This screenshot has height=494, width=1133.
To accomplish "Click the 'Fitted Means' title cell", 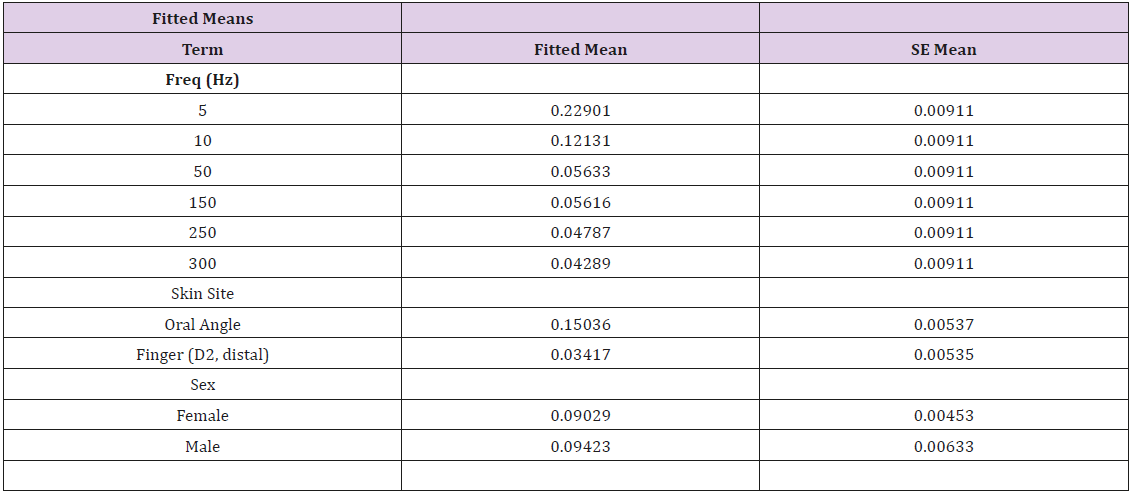I will click(202, 18).
